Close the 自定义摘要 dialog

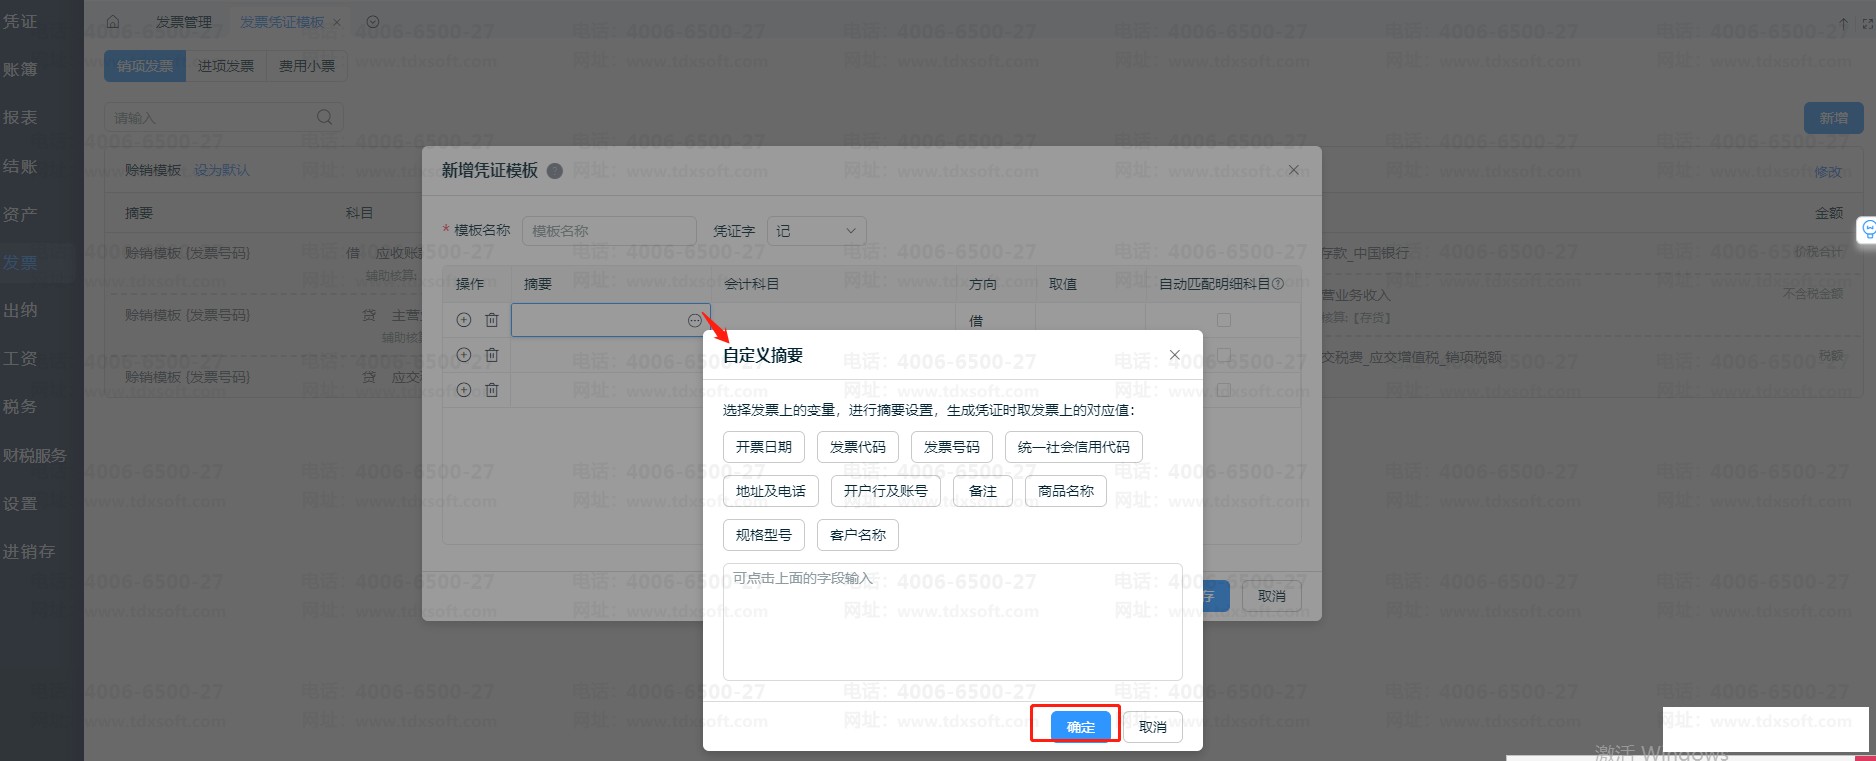pos(1175,355)
